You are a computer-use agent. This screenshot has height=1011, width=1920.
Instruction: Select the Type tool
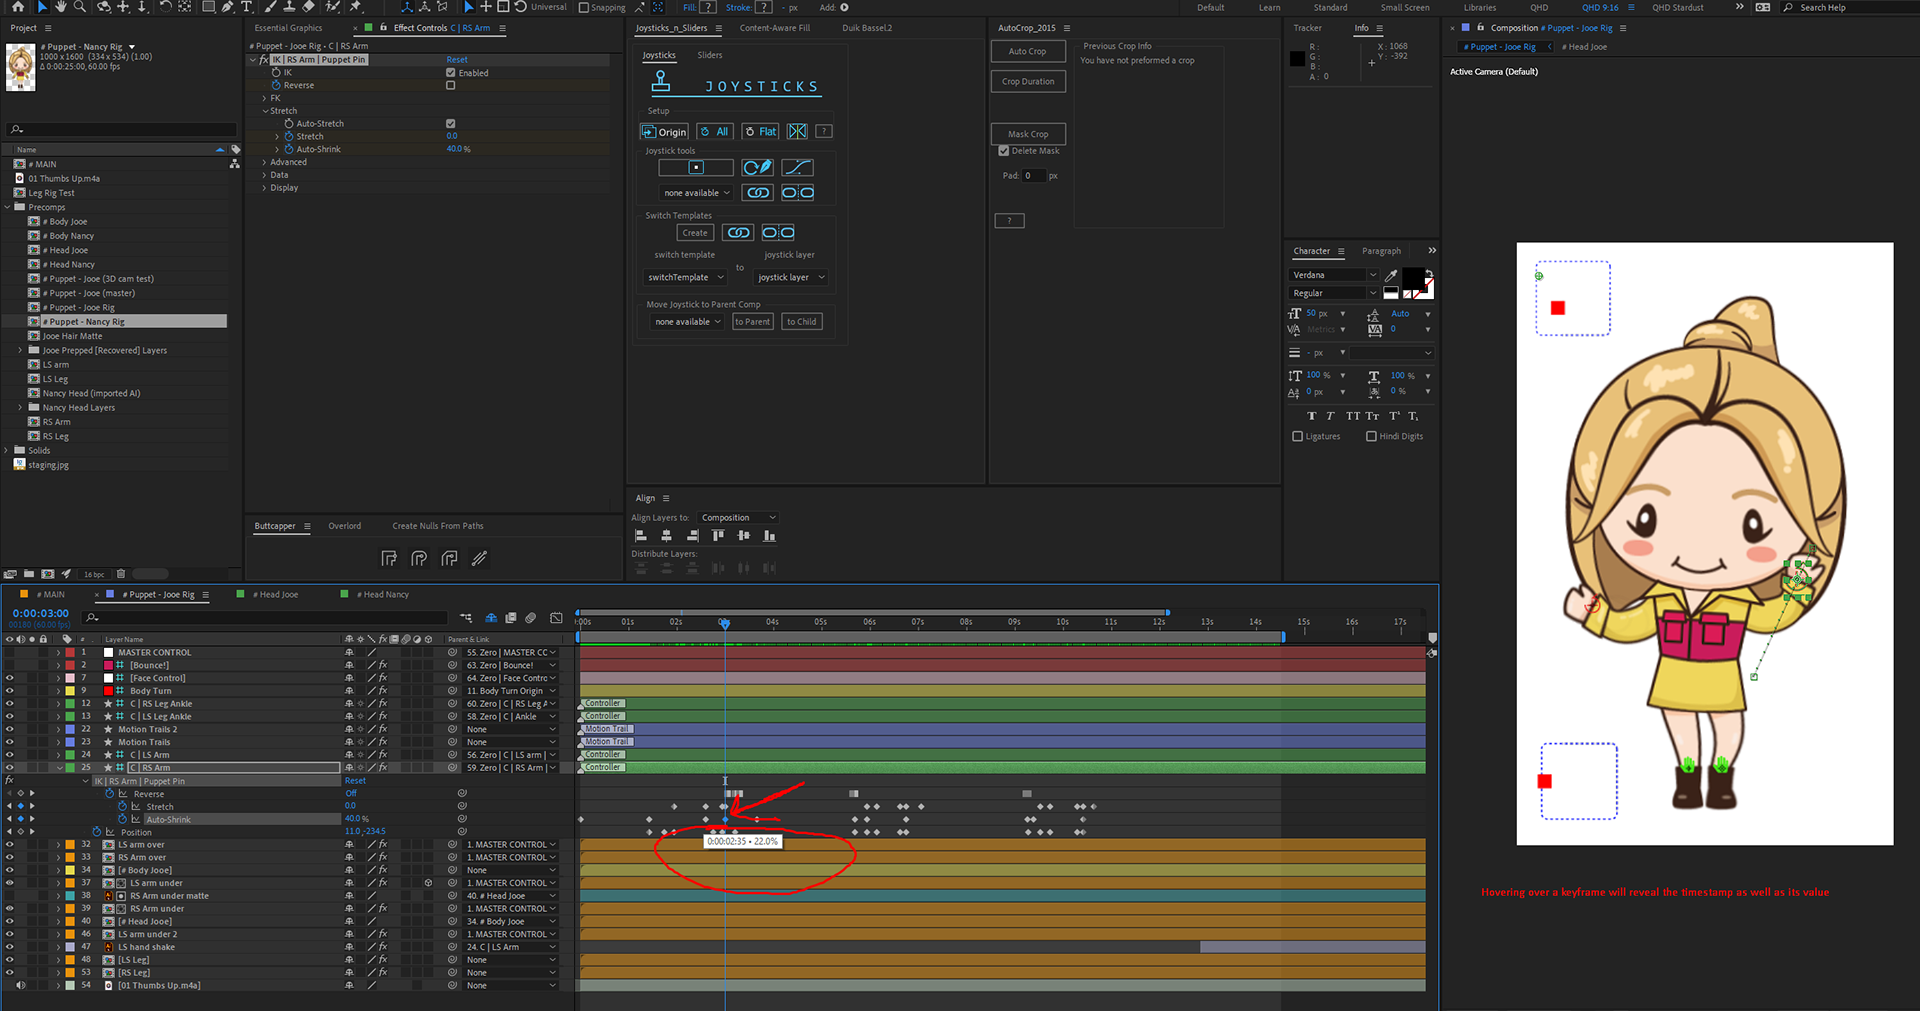click(x=246, y=6)
